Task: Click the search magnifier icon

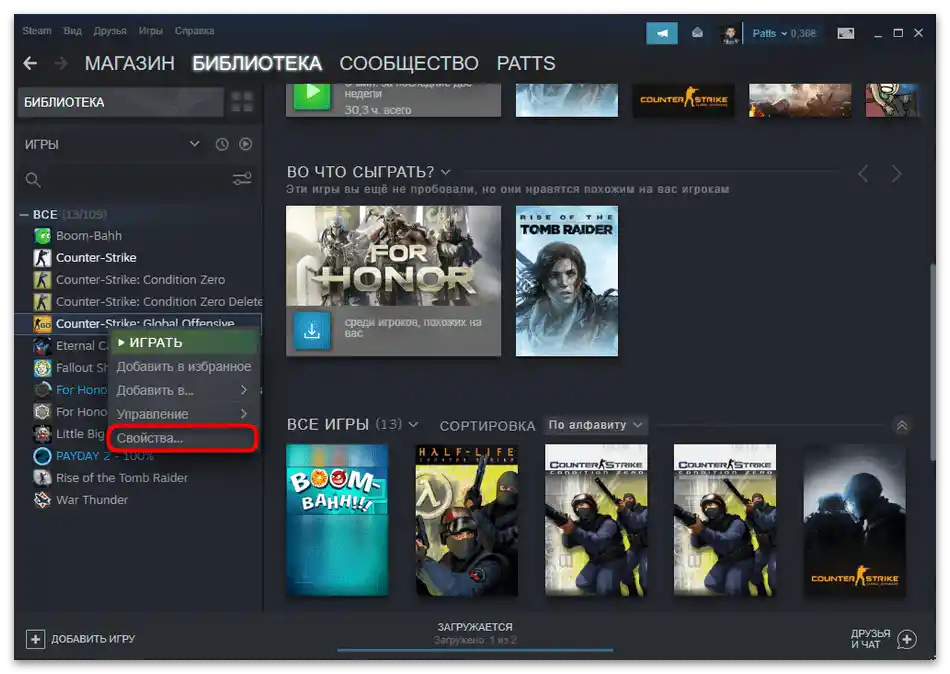Action: tap(33, 180)
